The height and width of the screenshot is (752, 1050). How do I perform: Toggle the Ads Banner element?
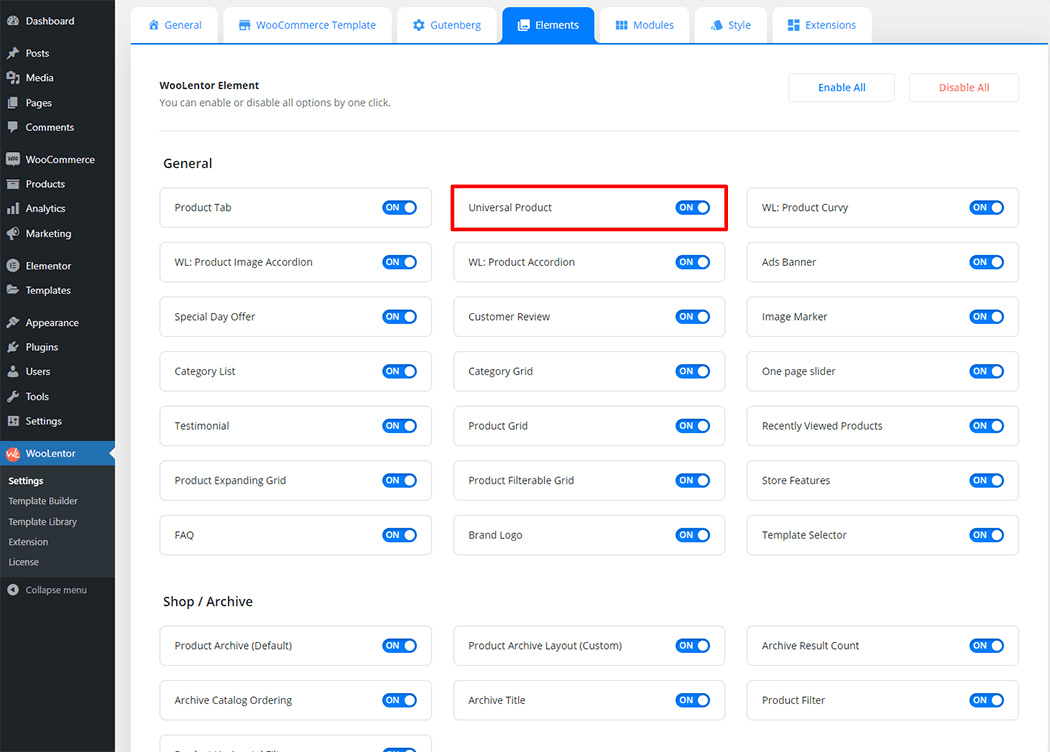click(x=986, y=262)
